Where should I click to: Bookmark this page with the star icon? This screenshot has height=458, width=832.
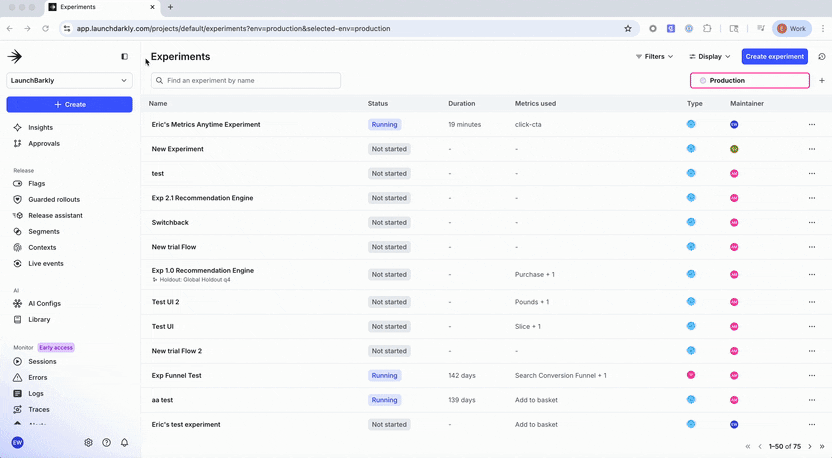click(x=628, y=29)
